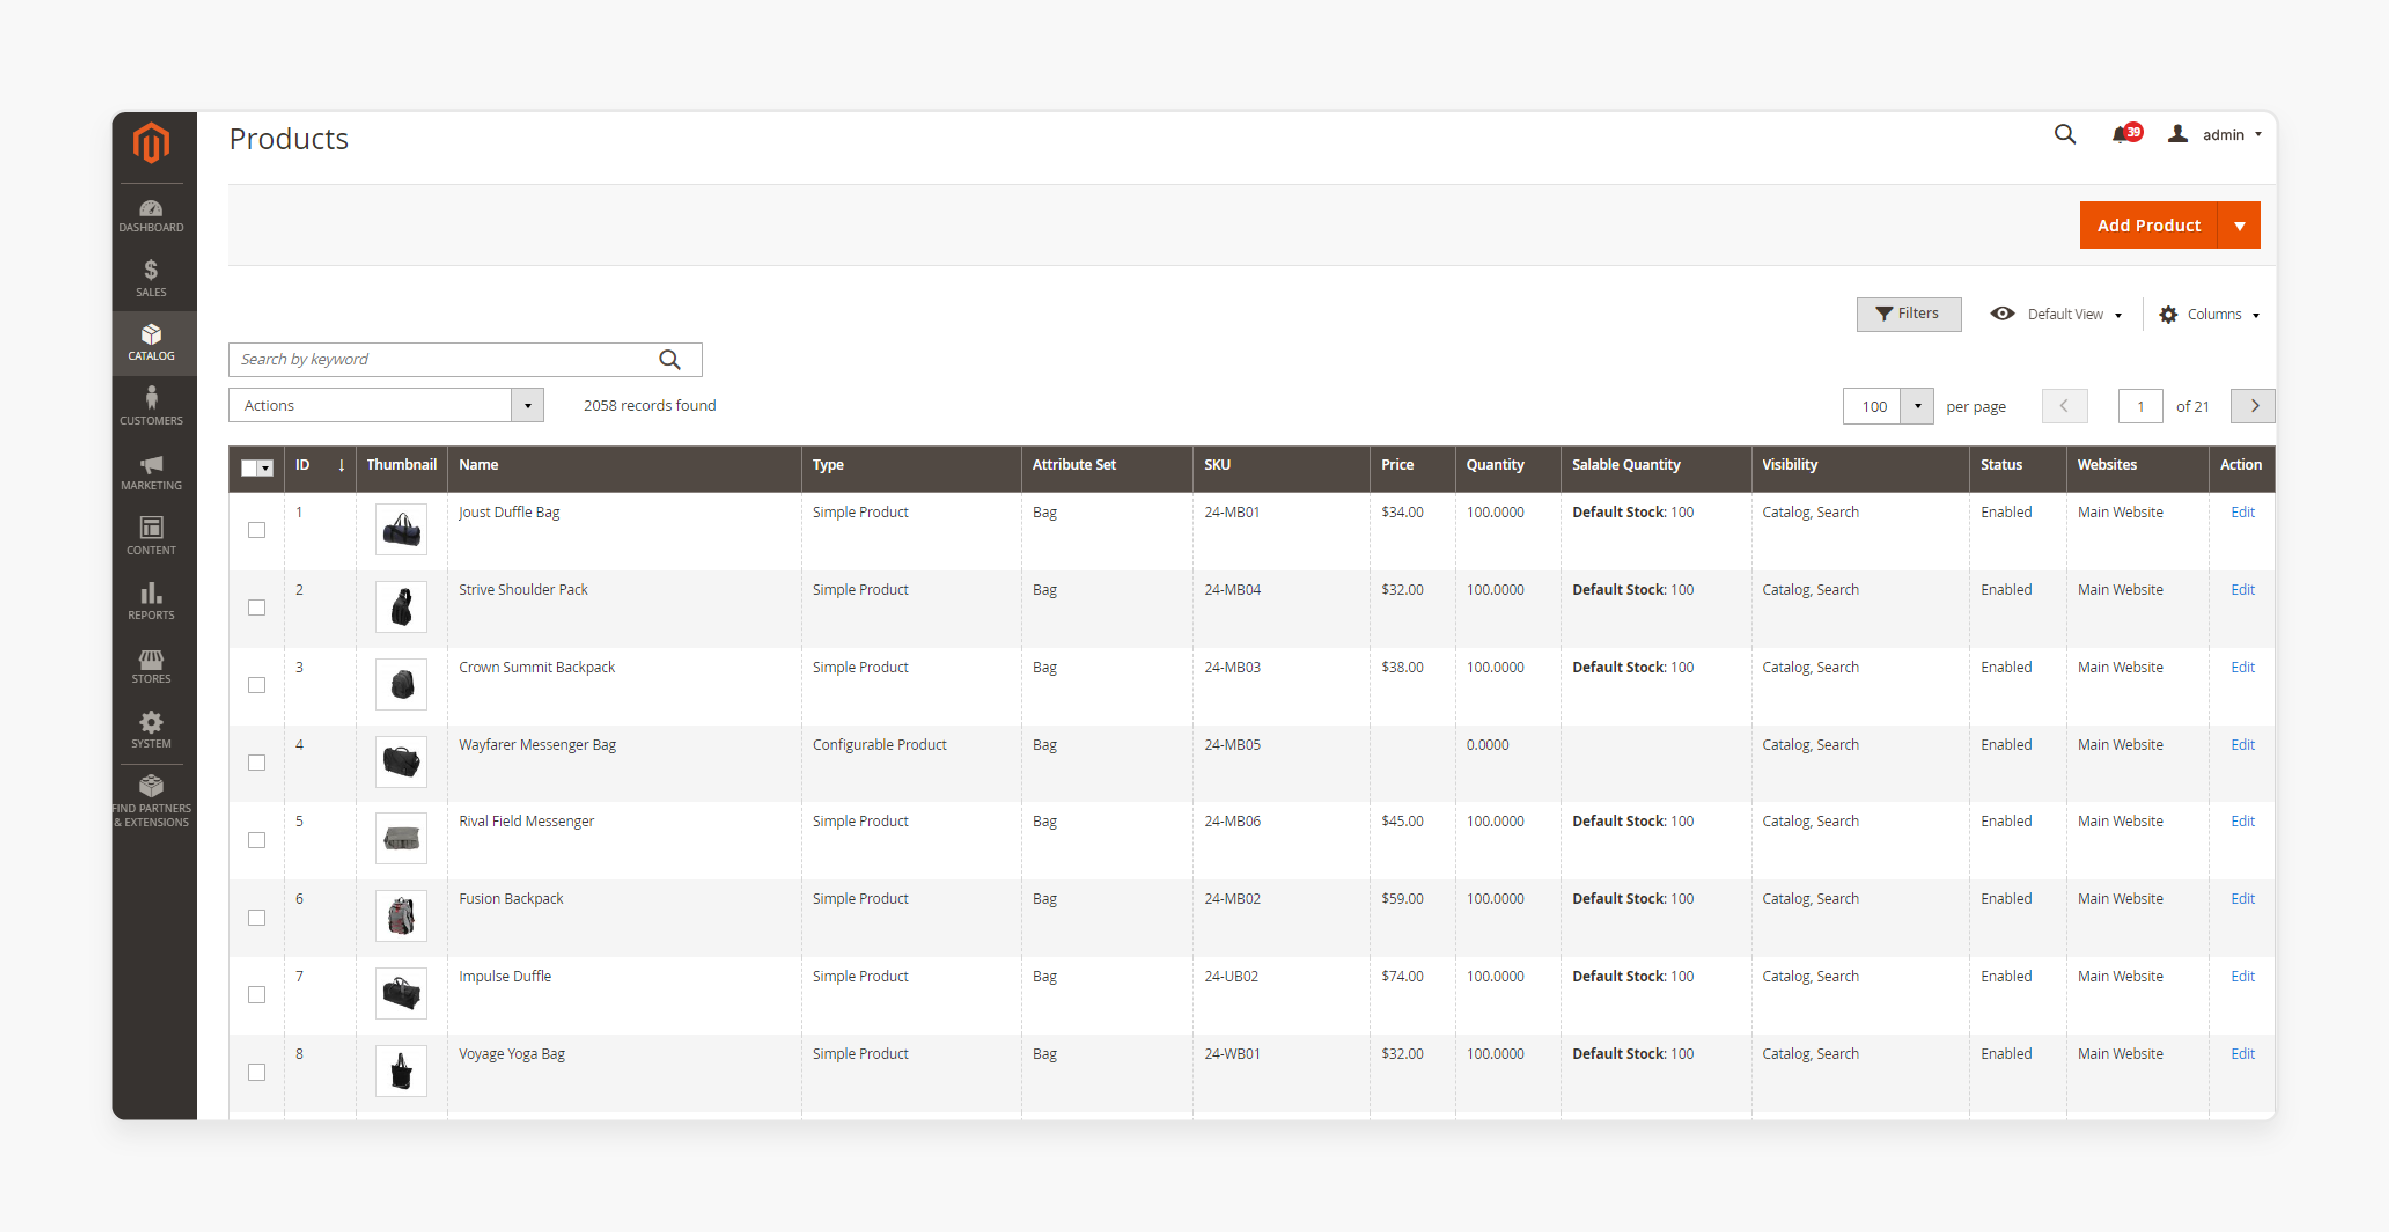Sort by Visibility column header
The height and width of the screenshot is (1232, 2389).
tap(1789, 465)
